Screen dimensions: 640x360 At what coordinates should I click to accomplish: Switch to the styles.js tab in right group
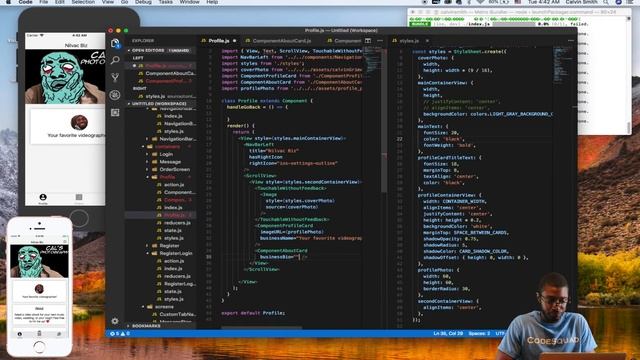[x=409, y=41]
